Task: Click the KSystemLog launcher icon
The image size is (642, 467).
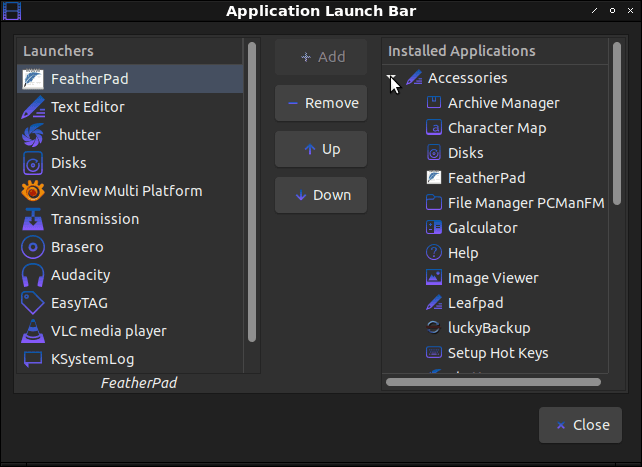Action: pyautogui.click(x=33, y=359)
